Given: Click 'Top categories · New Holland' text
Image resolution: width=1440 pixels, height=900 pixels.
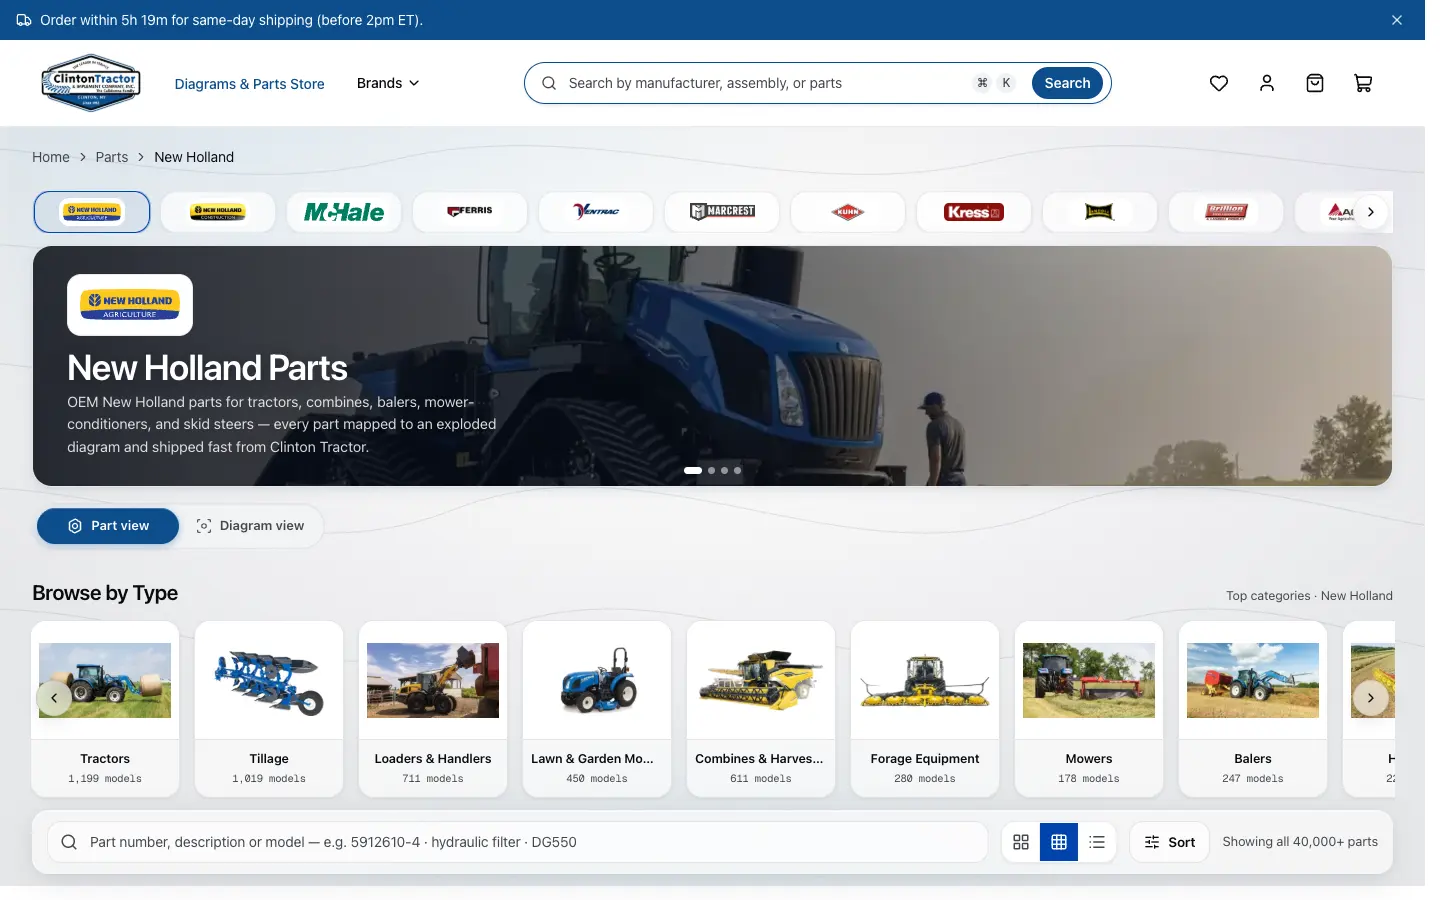Looking at the screenshot, I should point(1309,596).
